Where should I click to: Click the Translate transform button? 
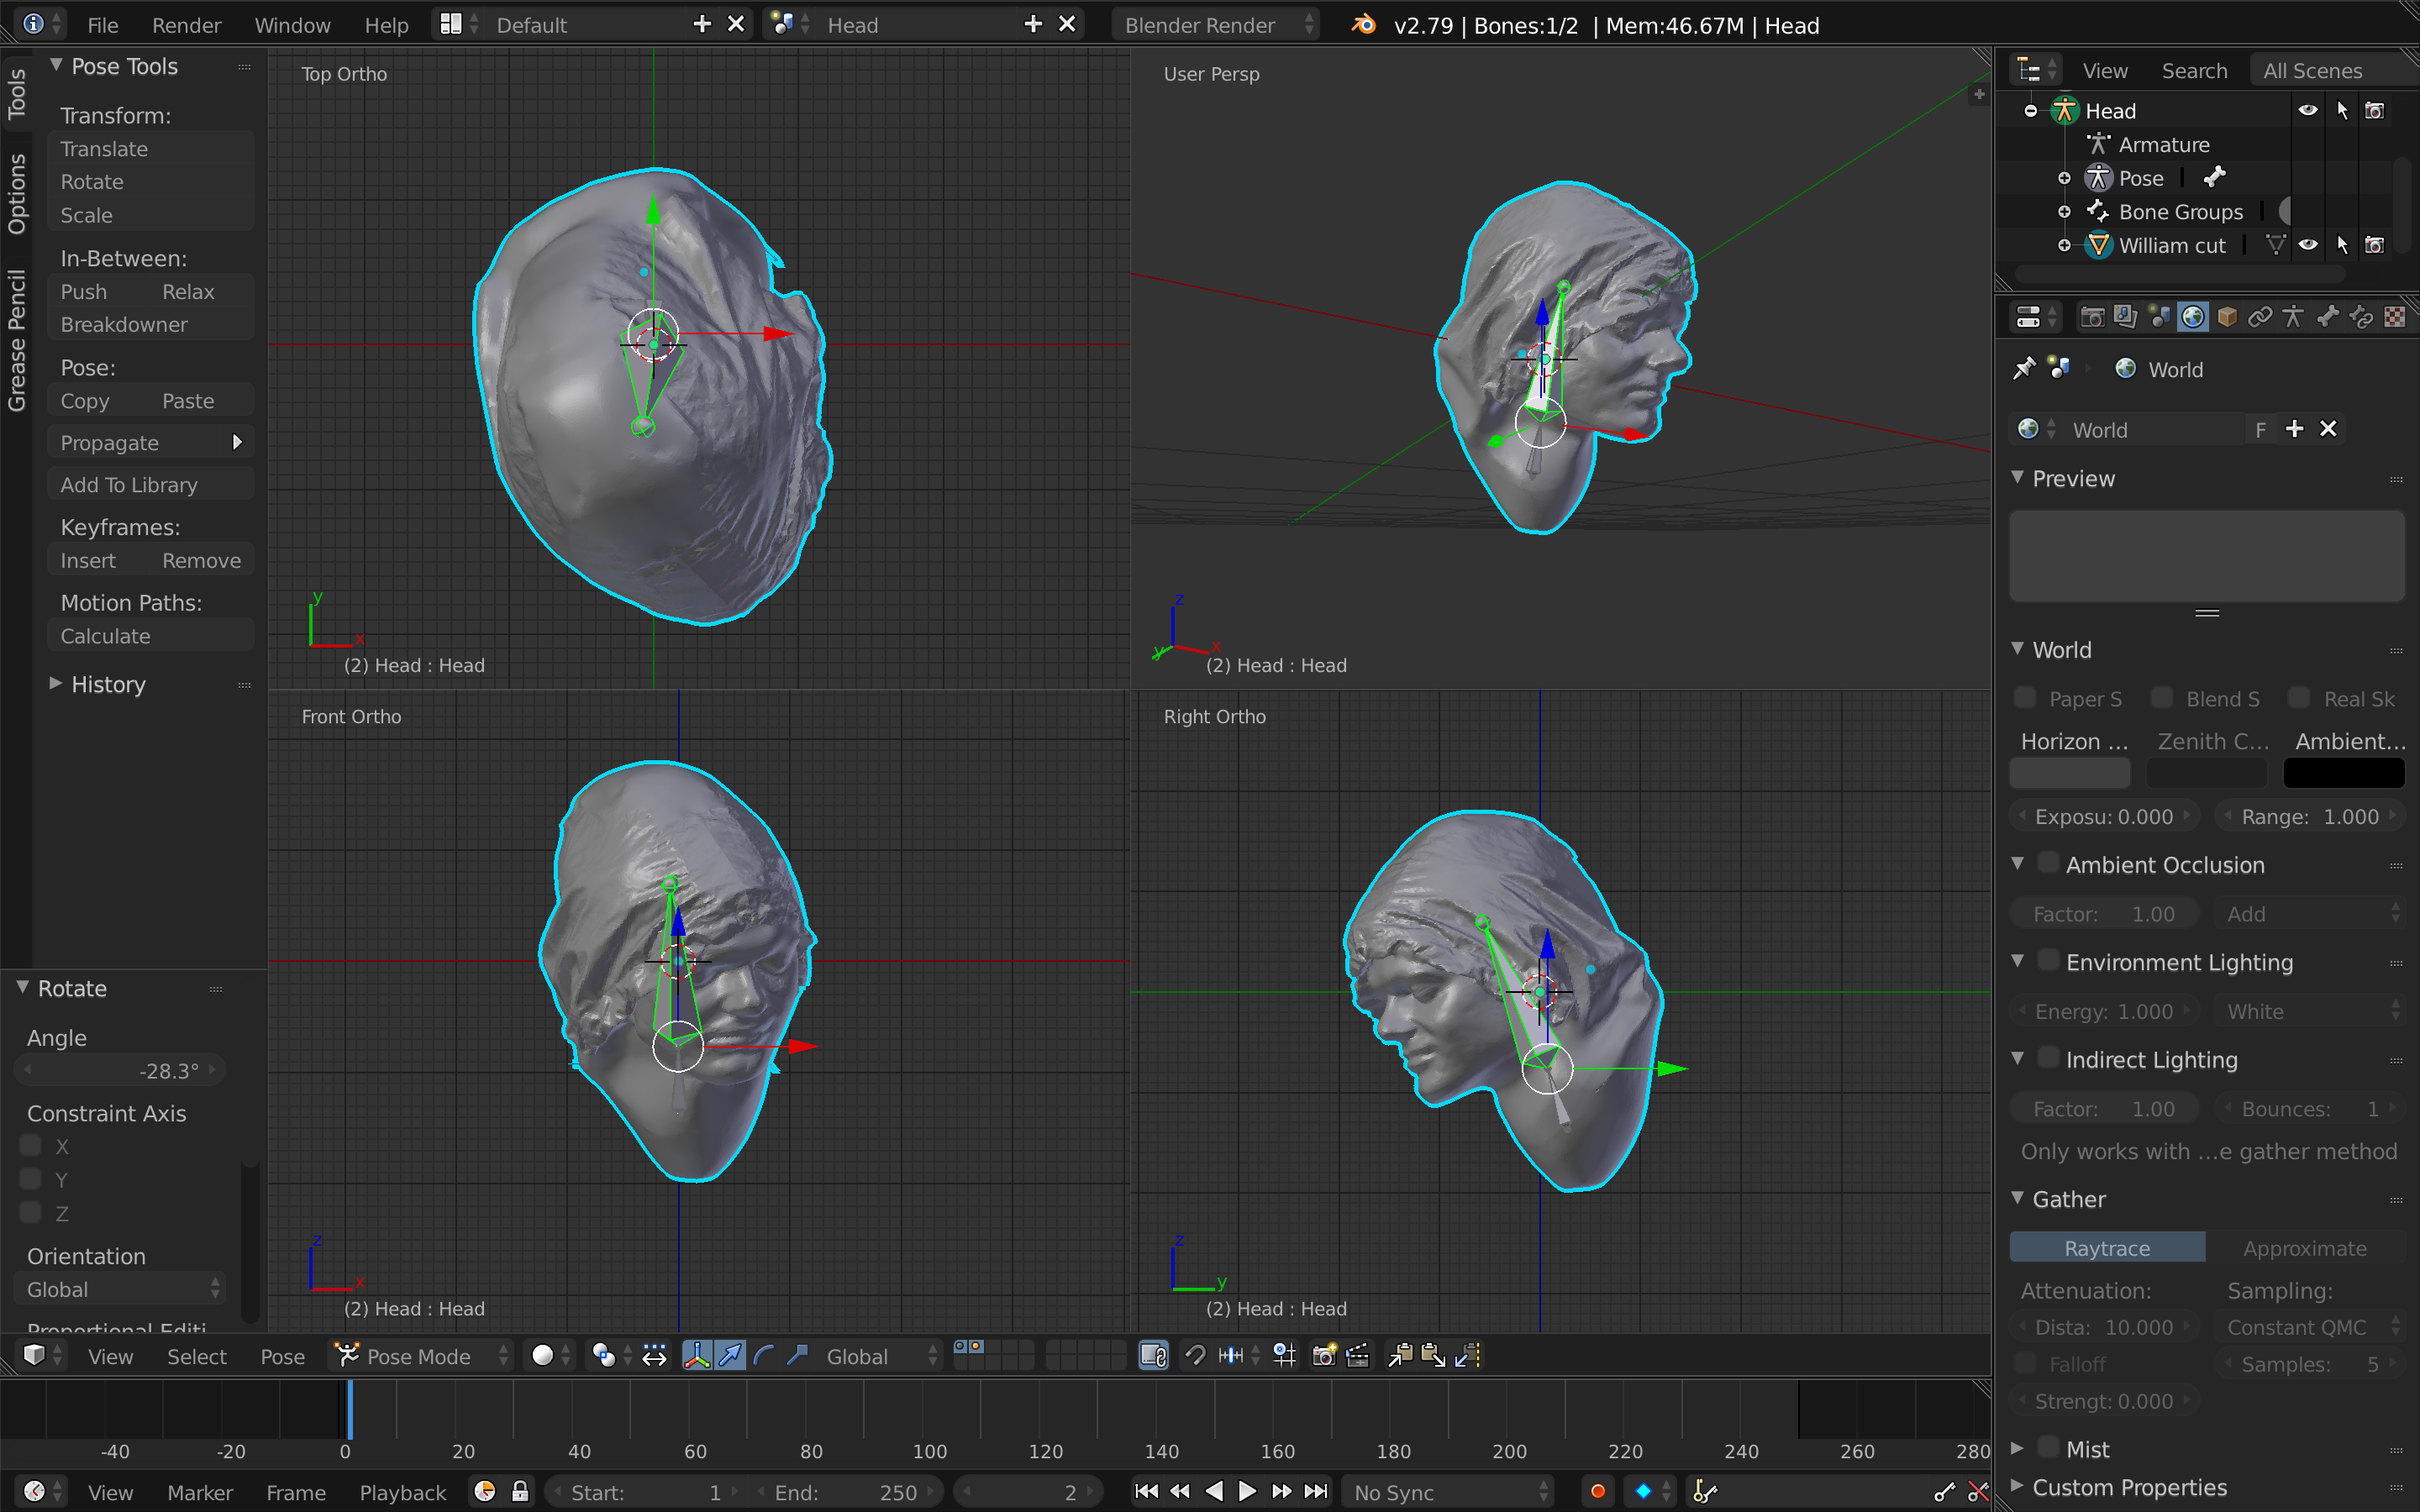click(150, 148)
